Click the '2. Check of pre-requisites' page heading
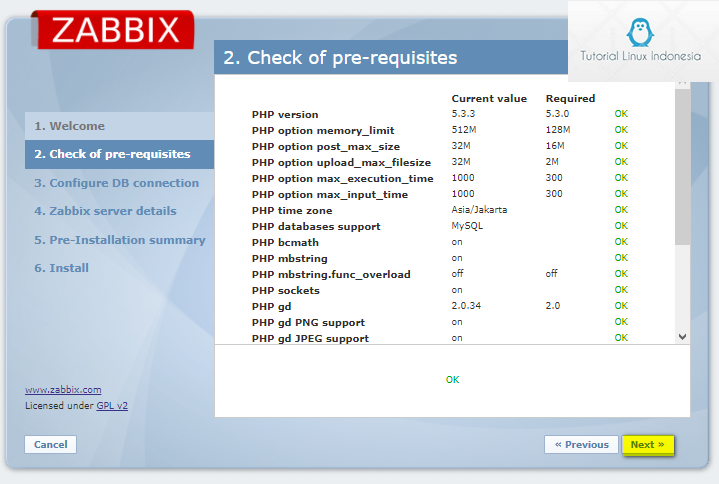This screenshot has height=484, width=719. 340,58
